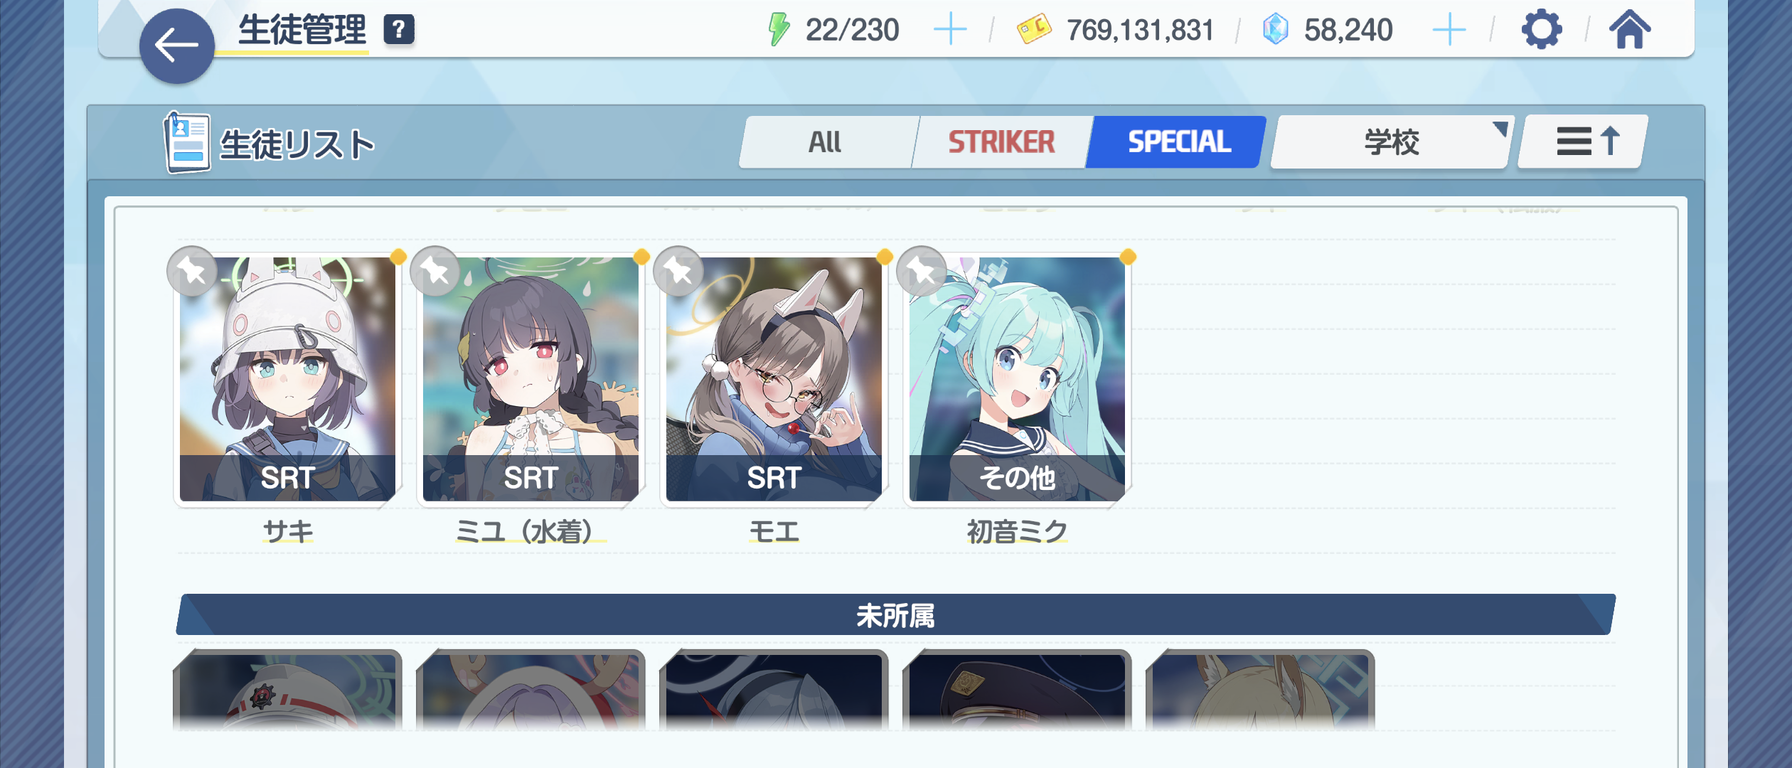Switch to the All tab

tap(825, 142)
